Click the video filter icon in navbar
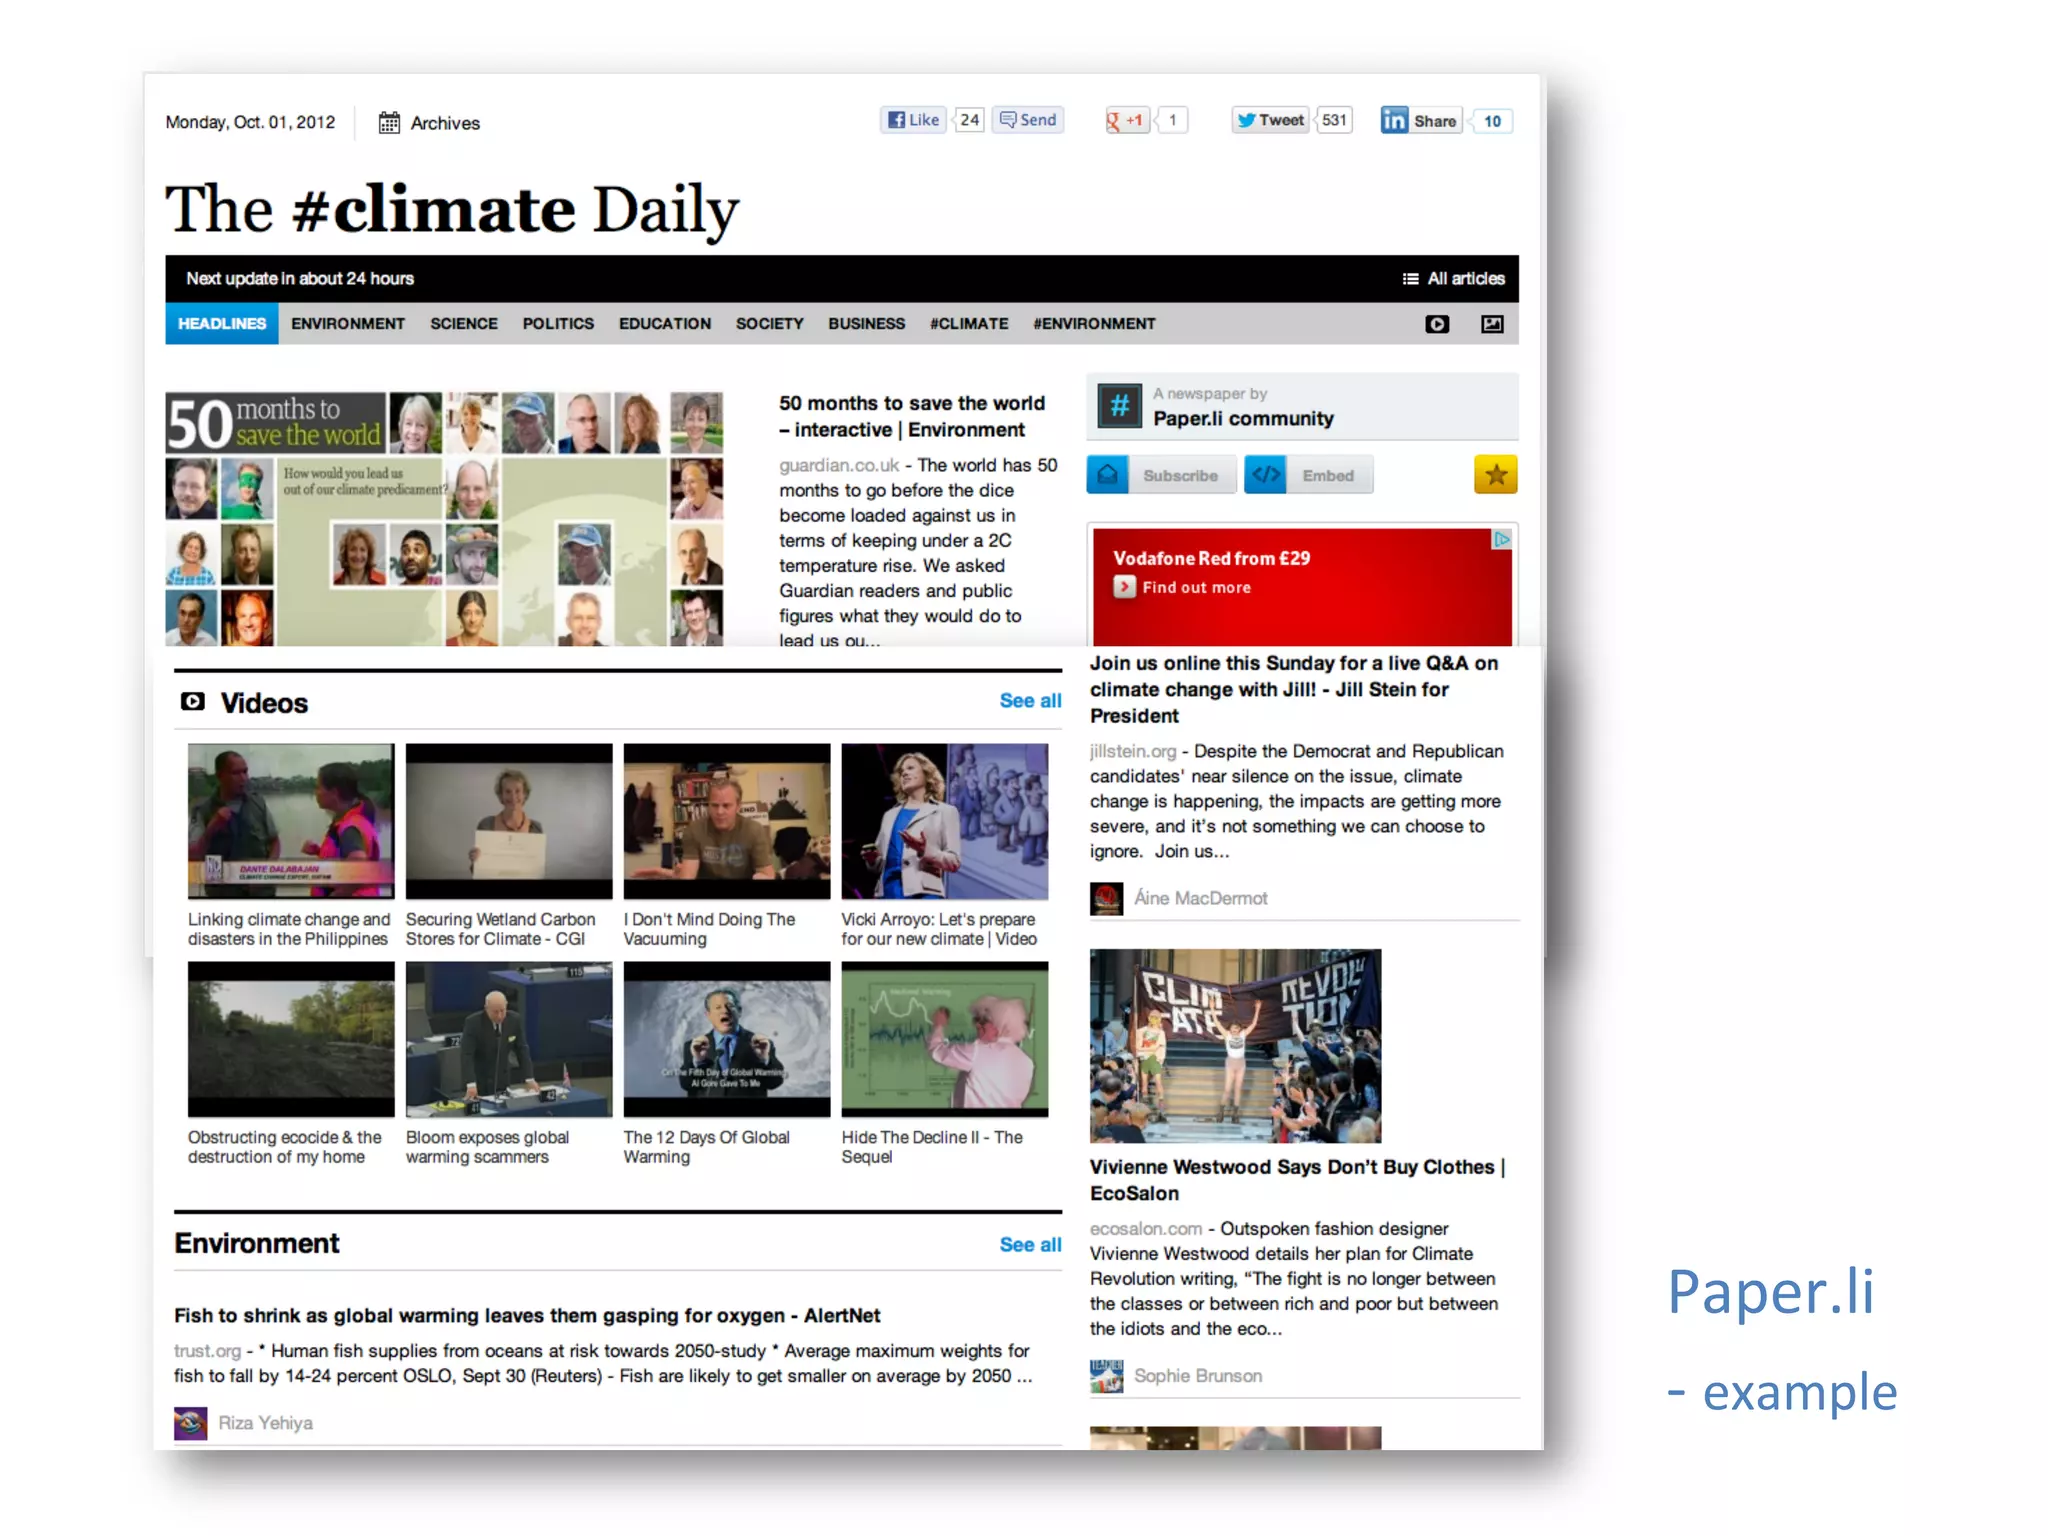This screenshot has height=1536, width=2048. 1436,324
